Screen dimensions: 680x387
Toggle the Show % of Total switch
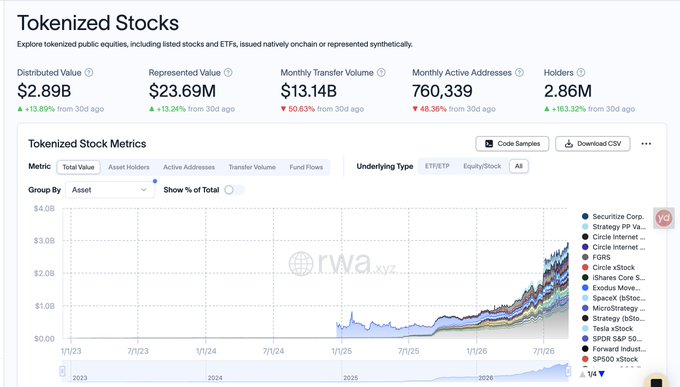click(234, 190)
